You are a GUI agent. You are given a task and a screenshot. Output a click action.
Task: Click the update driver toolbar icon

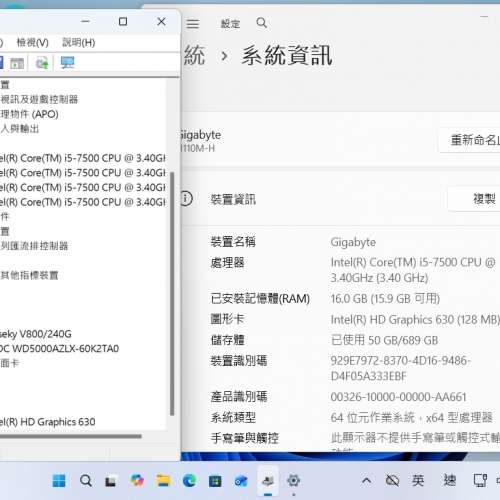42,63
